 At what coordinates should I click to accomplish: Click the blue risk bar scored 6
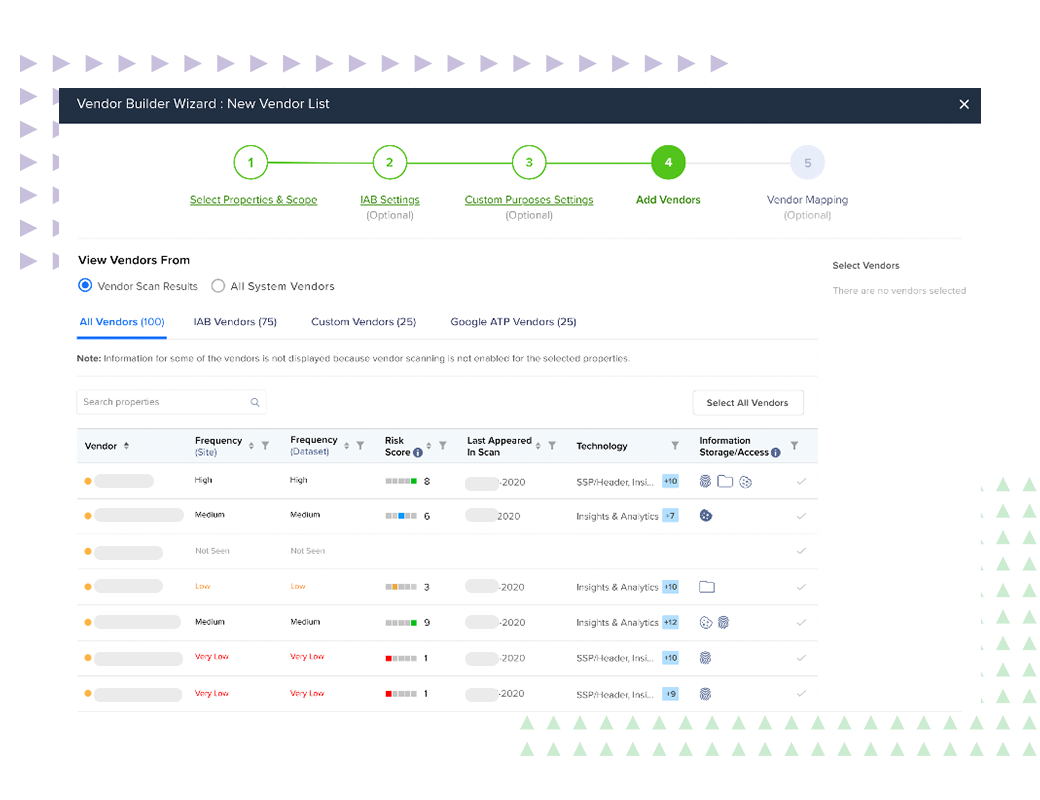[x=401, y=515]
